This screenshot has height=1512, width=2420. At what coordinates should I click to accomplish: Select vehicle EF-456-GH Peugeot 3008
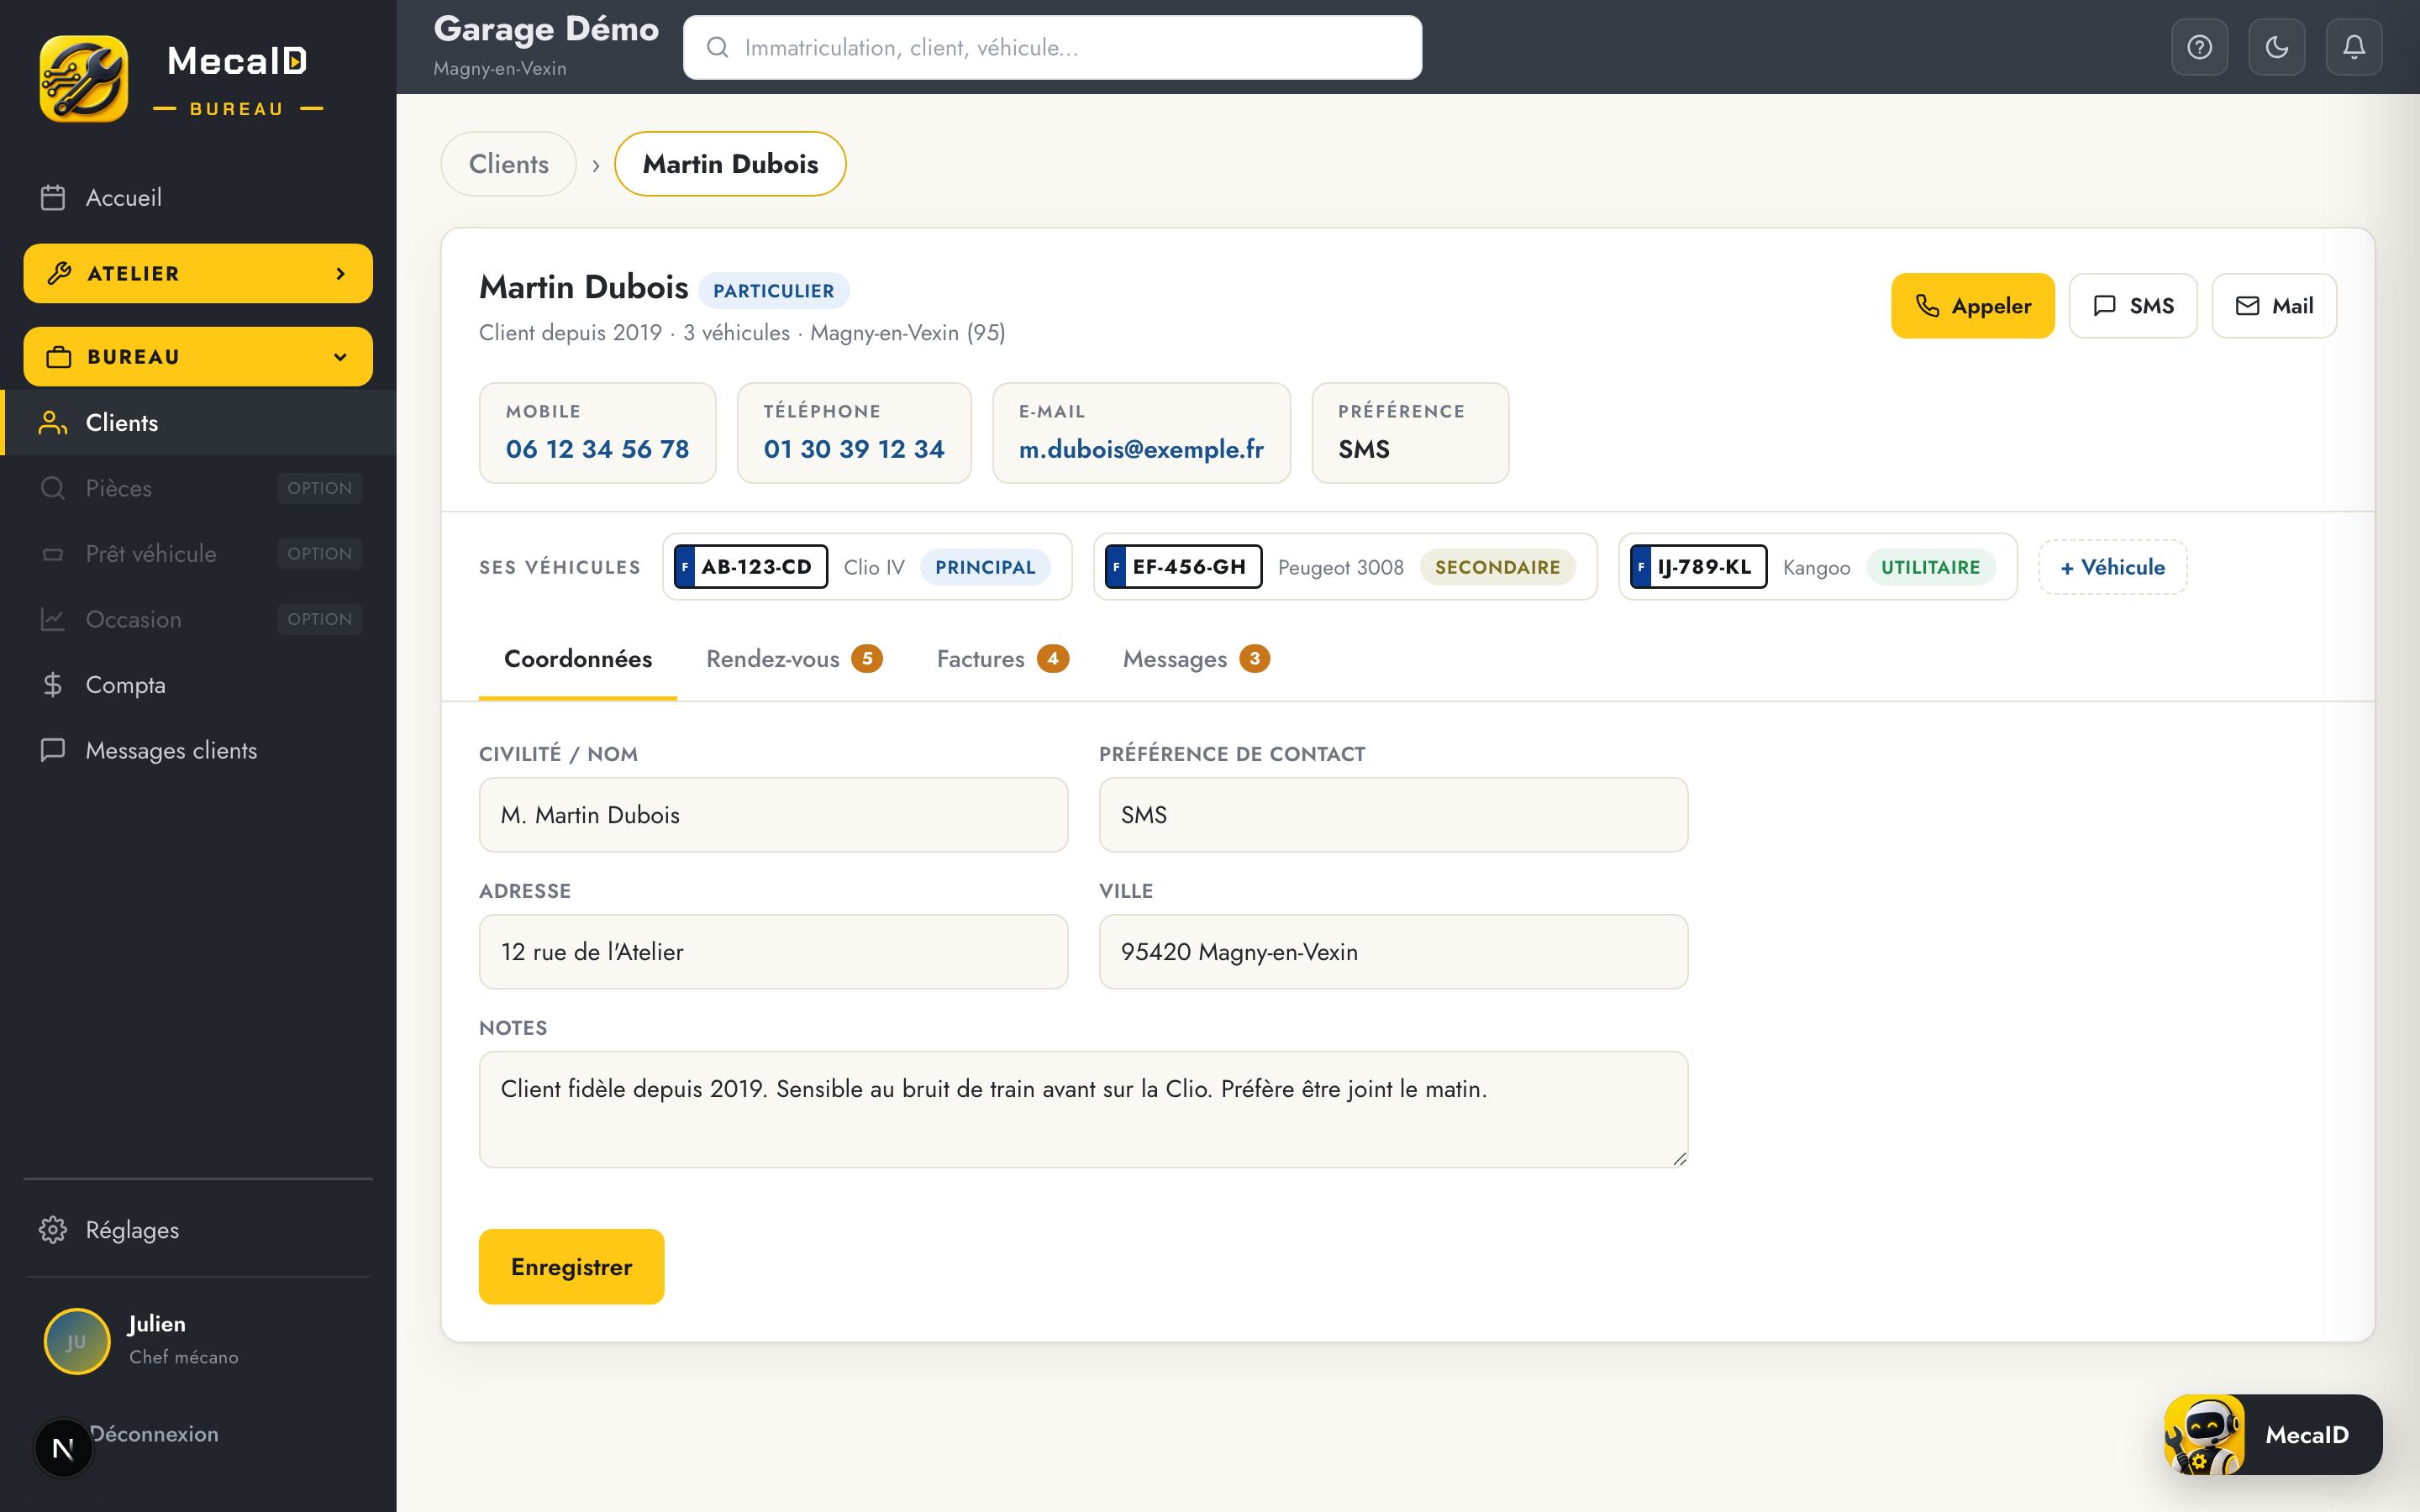(1344, 567)
